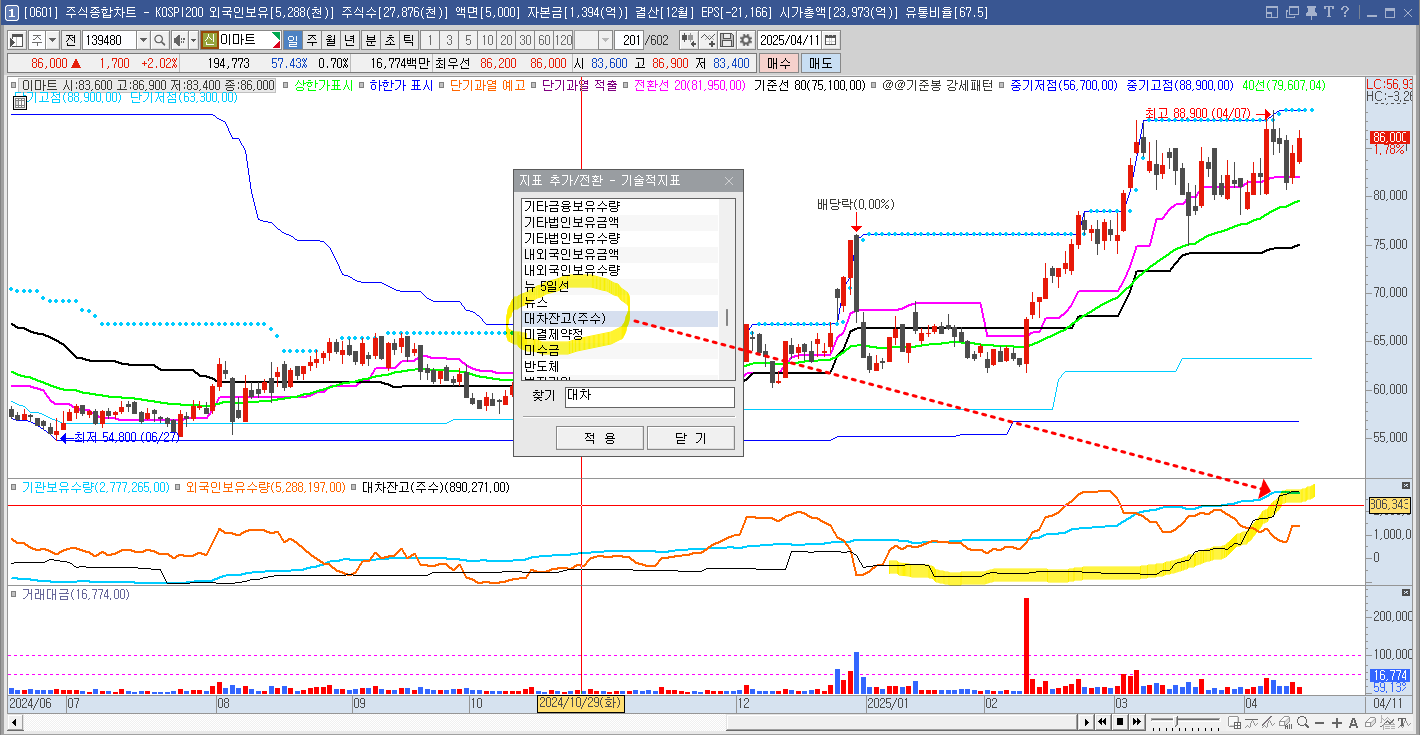1420x735 pixels.
Task: Click the stock search magnifier icon
Action: (x=160, y=40)
